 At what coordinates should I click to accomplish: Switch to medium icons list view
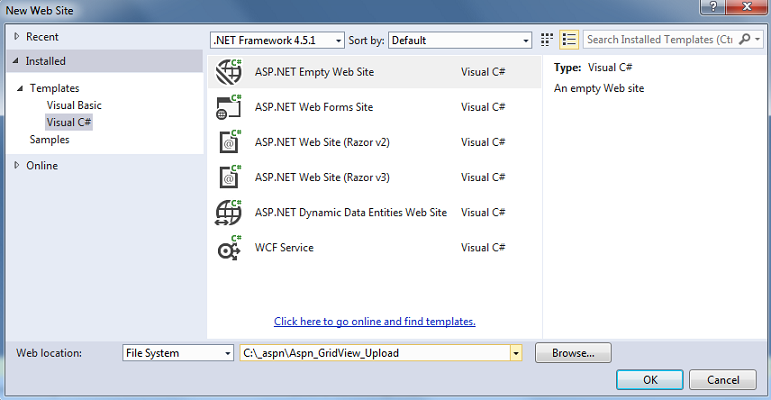pos(569,39)
